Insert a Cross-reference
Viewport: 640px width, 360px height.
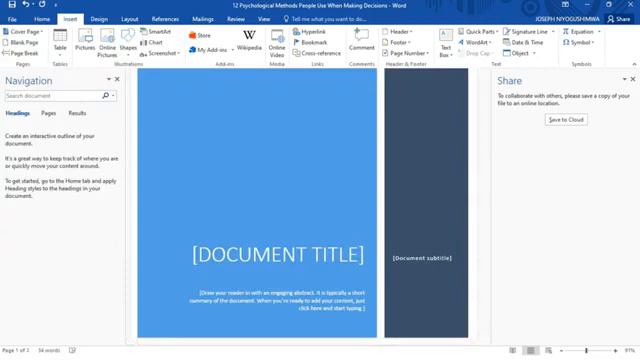pos(317,53)
